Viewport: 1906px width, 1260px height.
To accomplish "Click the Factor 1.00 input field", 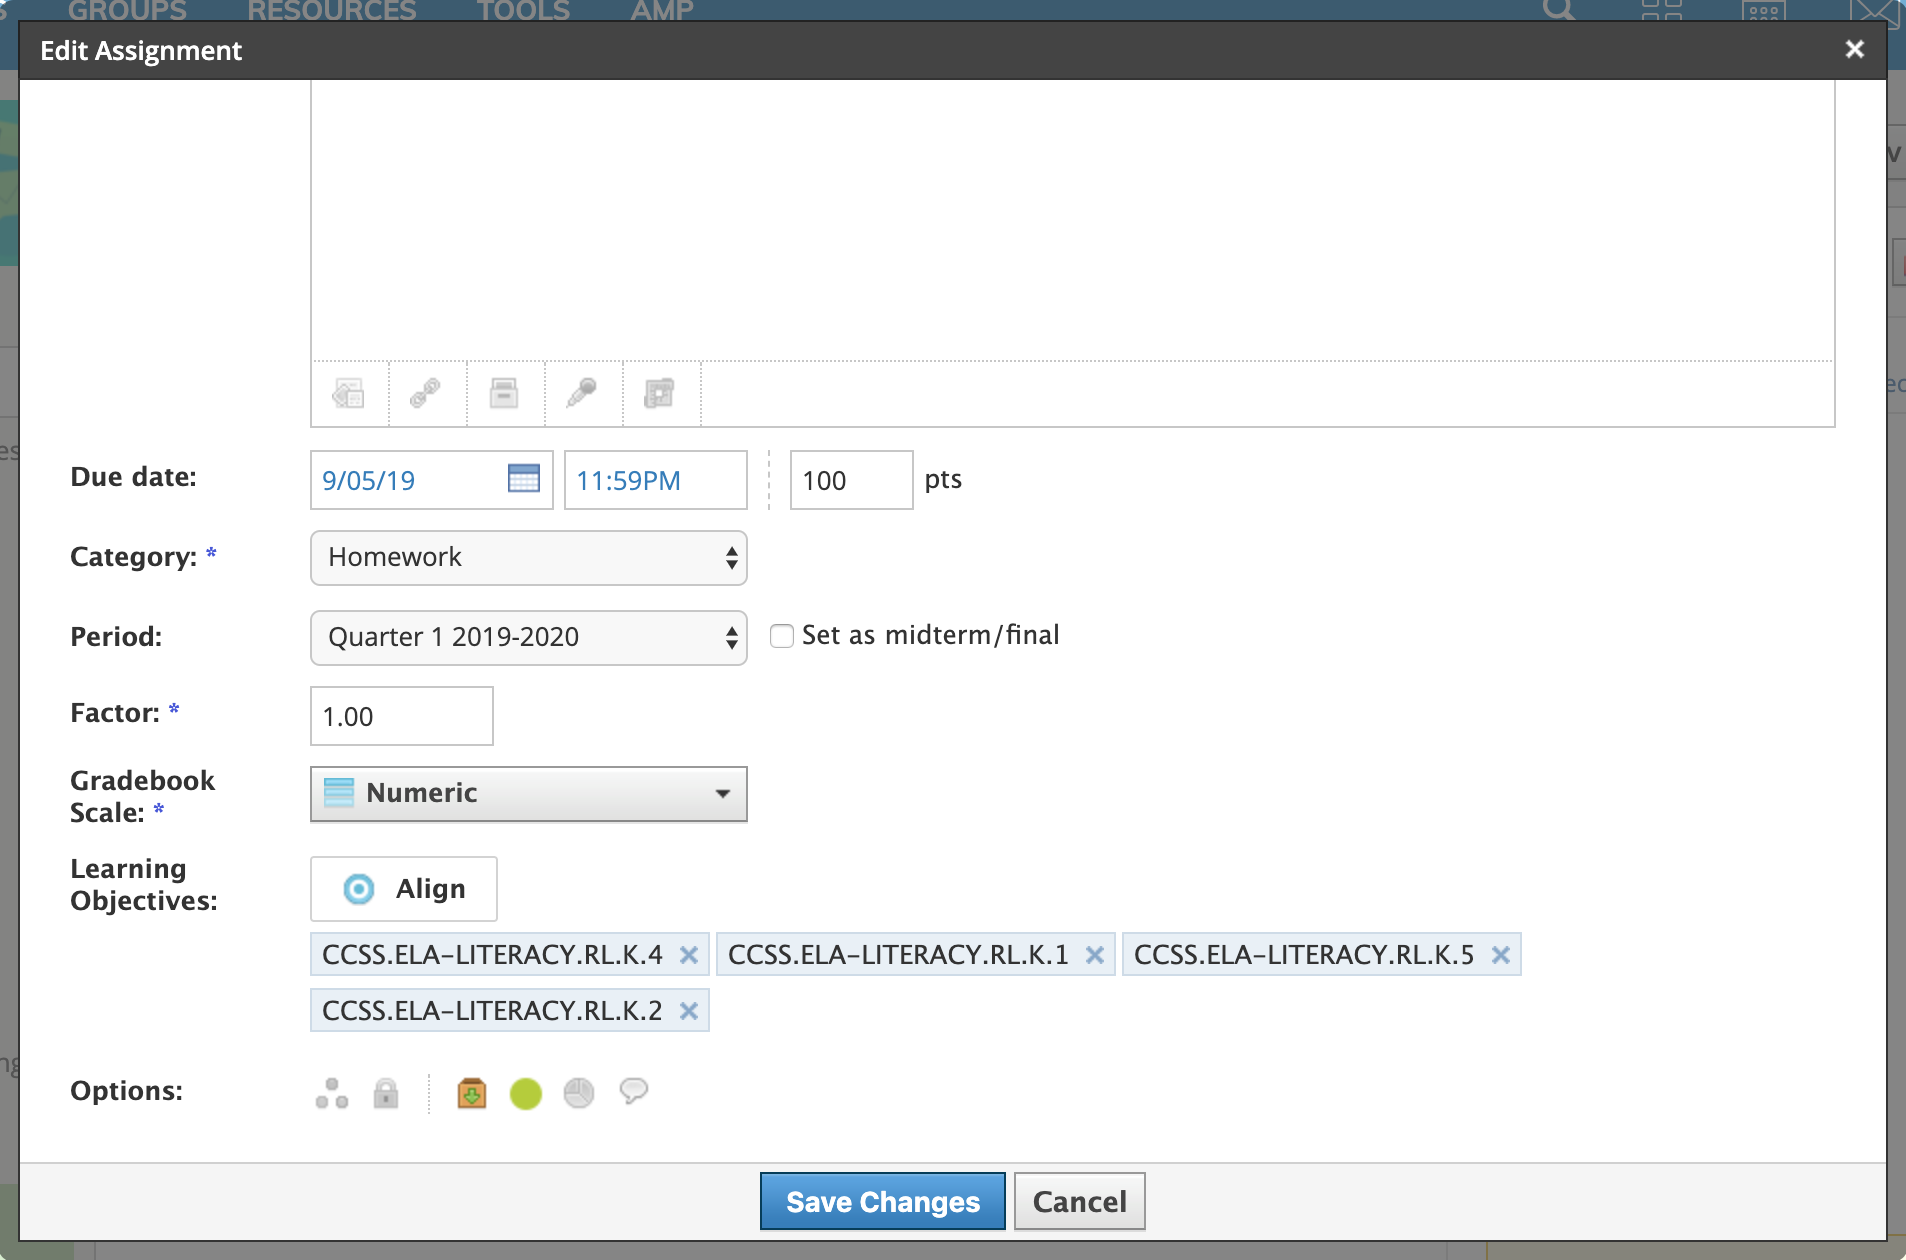I will pyautogui.click(x=402, y=716).
